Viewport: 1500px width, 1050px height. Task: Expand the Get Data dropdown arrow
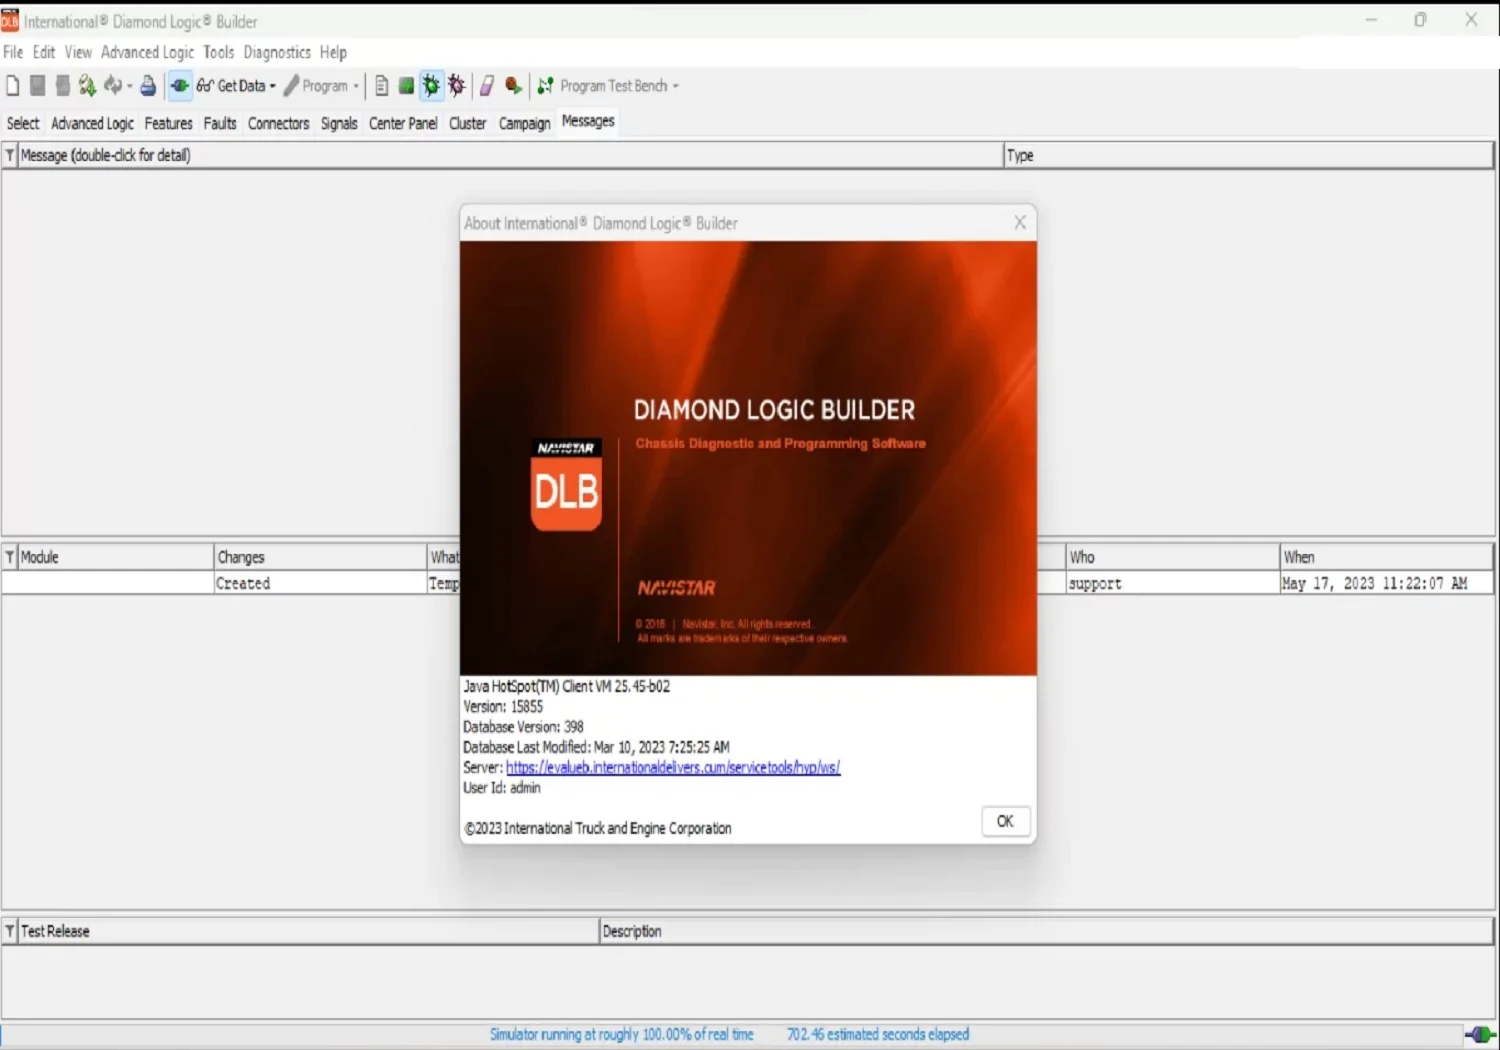(273, 87)
